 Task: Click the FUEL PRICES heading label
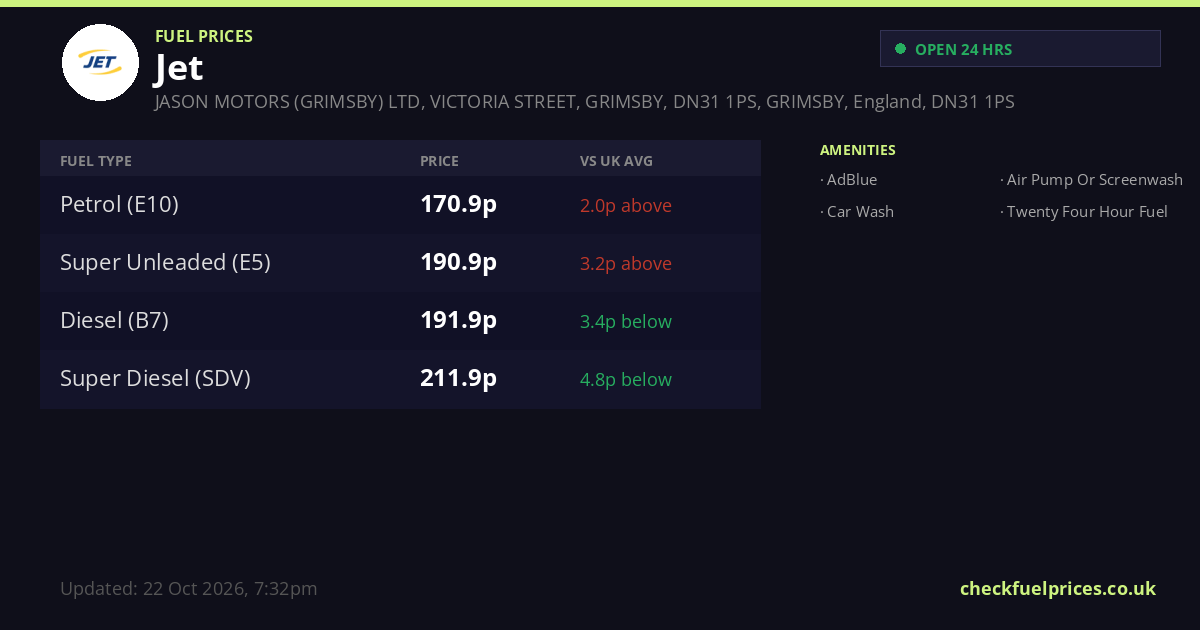pos(204,36)
